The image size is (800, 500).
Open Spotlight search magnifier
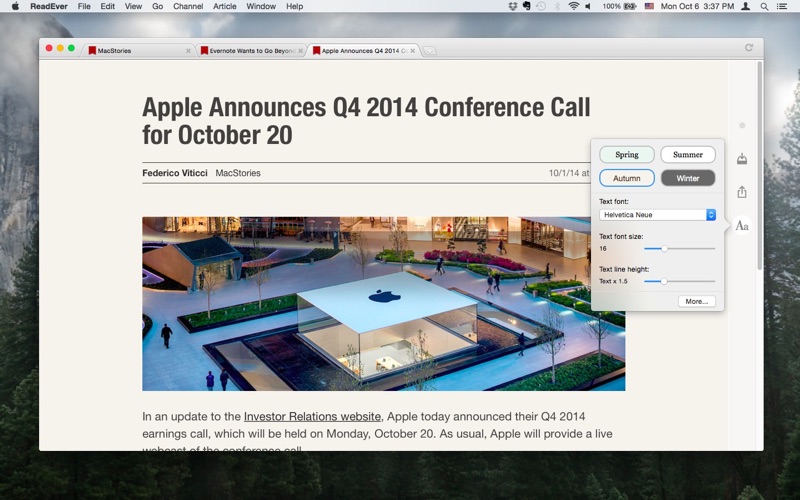click(764, 6)
